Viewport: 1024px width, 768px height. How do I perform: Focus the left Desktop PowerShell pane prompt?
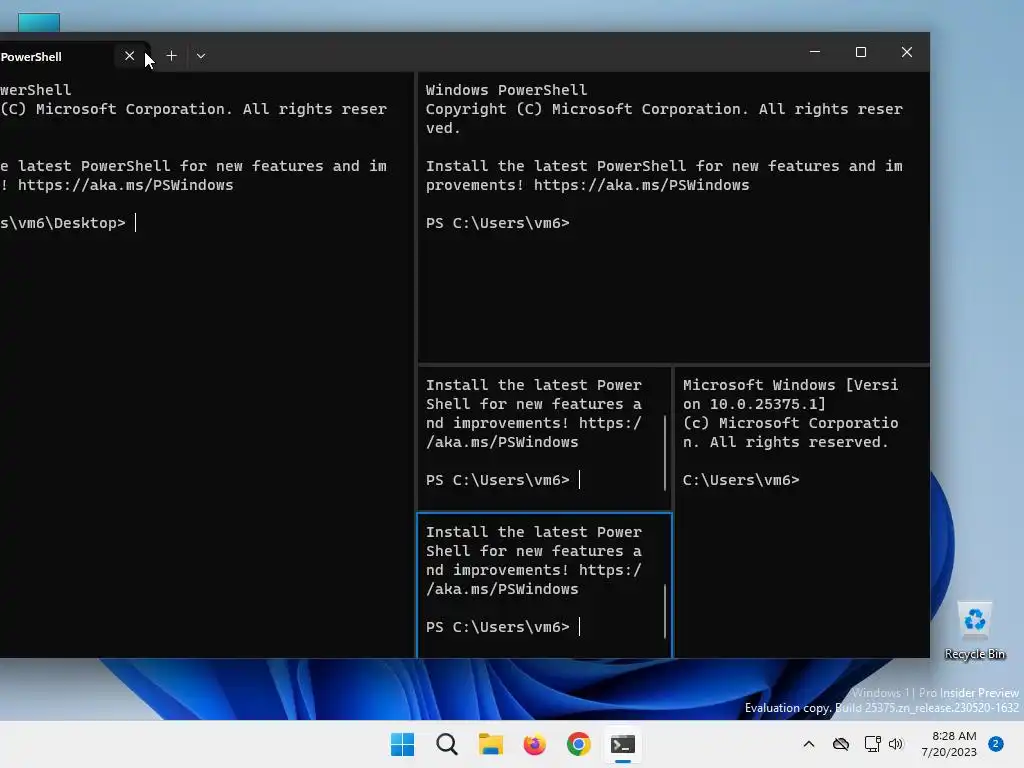click(68, 223)
